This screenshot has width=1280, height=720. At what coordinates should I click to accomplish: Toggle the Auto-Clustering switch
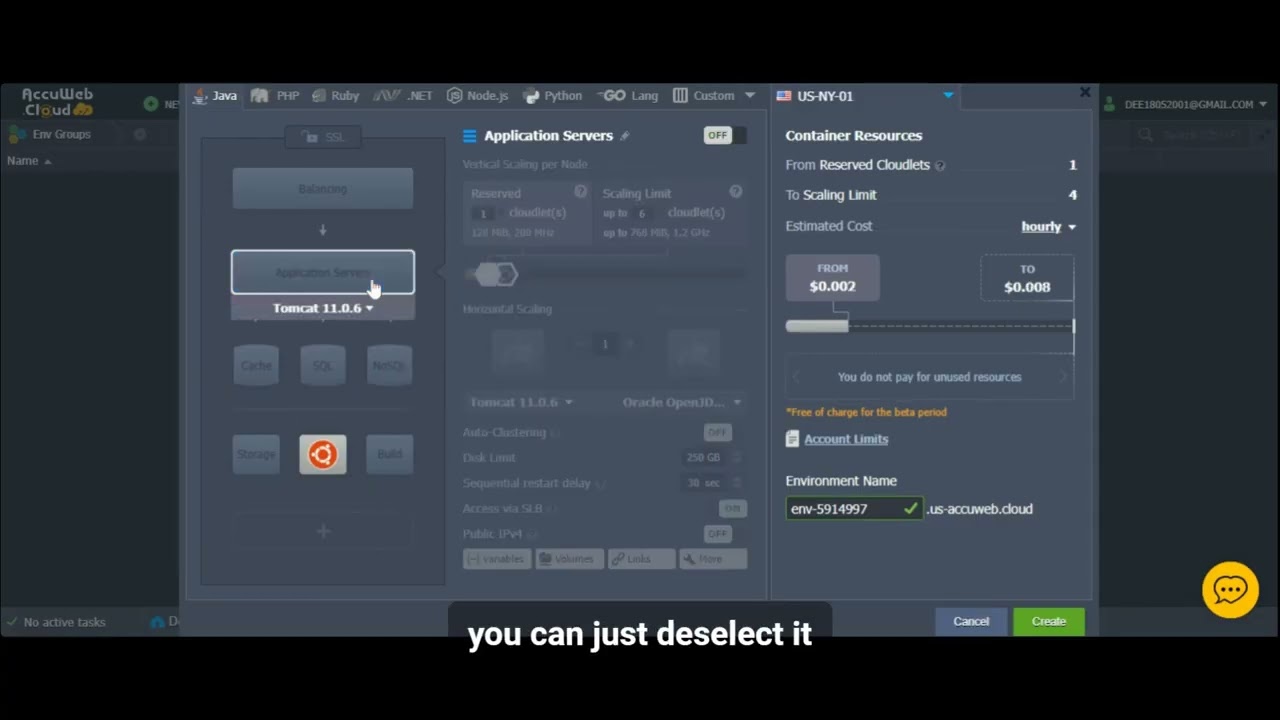click(717, 432)
